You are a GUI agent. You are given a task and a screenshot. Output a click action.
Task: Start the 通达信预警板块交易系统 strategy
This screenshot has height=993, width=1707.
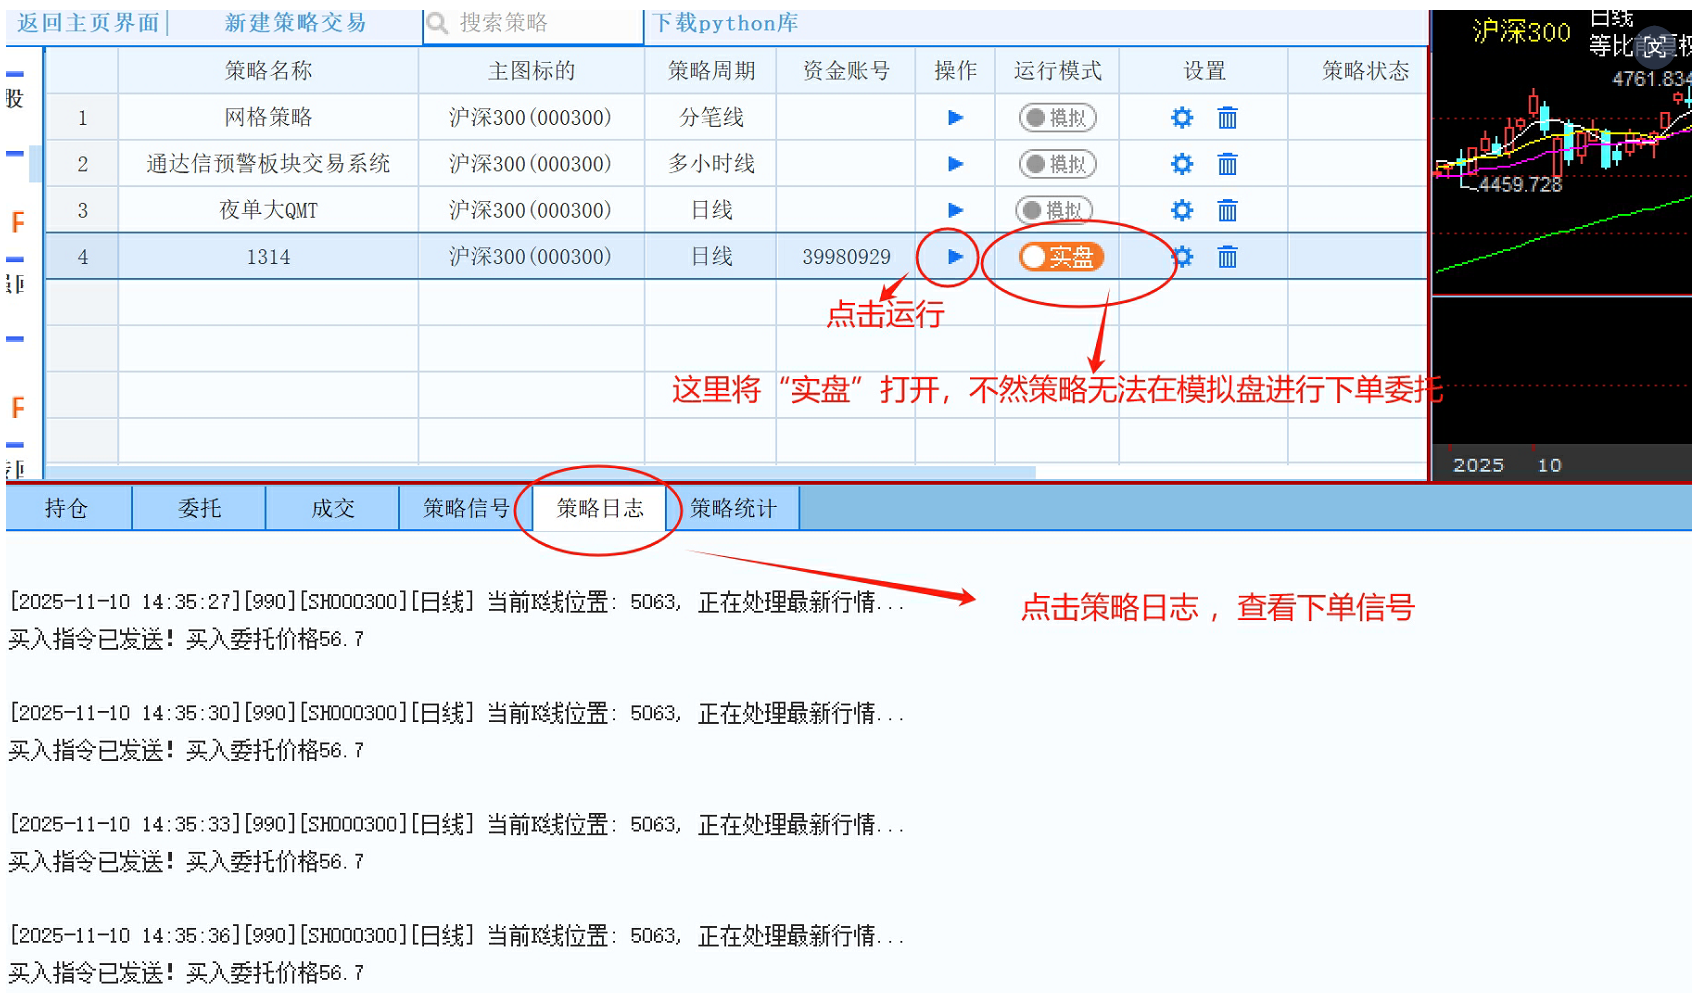(x=955, y=164)
